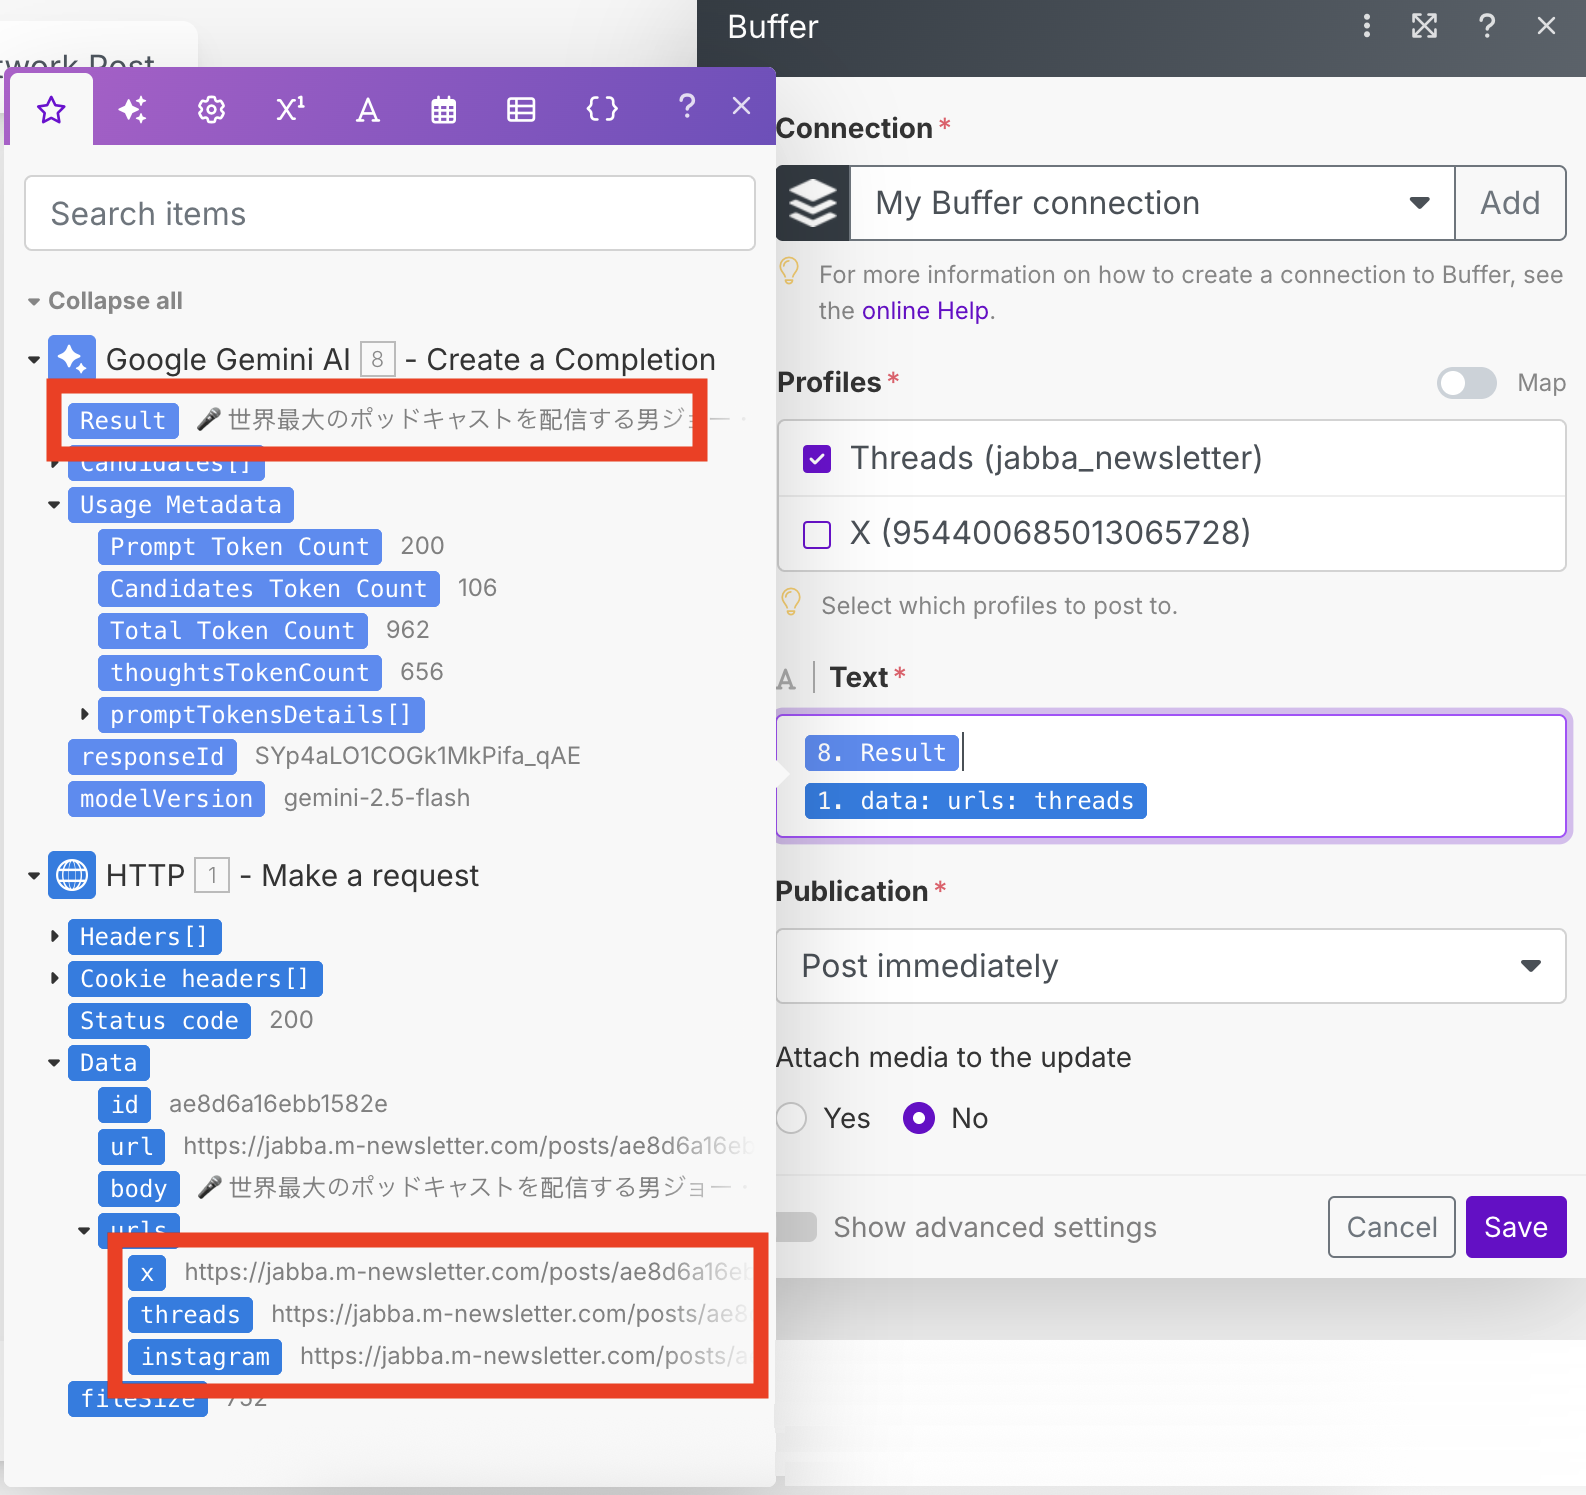Open the custom variables braces tab
This screenshot has height=1495, width=1586.
[602, 108]
